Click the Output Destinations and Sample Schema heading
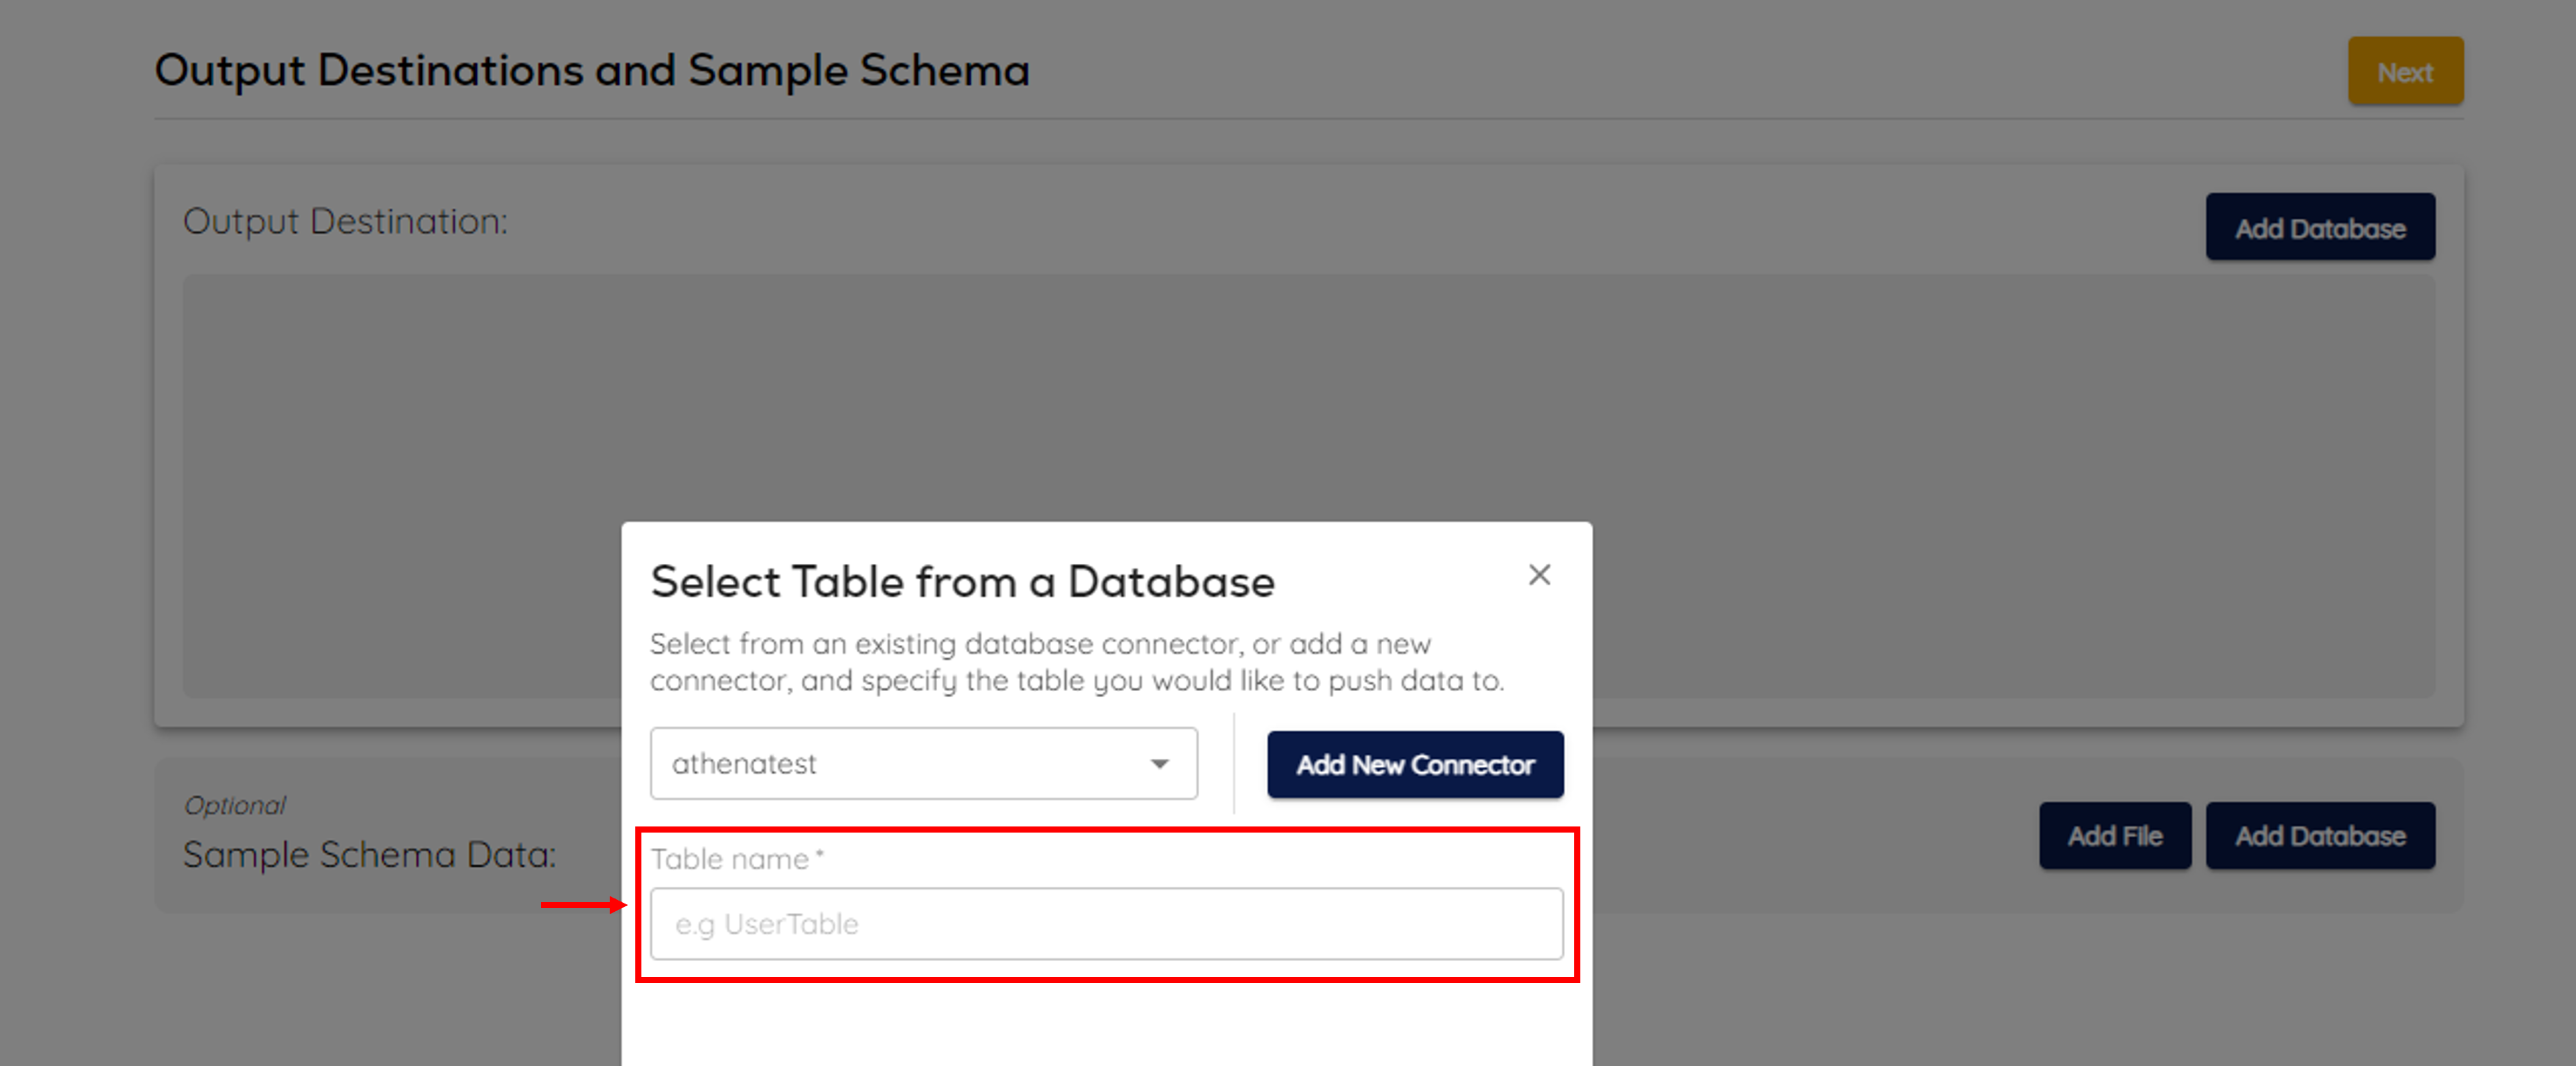 592,71
